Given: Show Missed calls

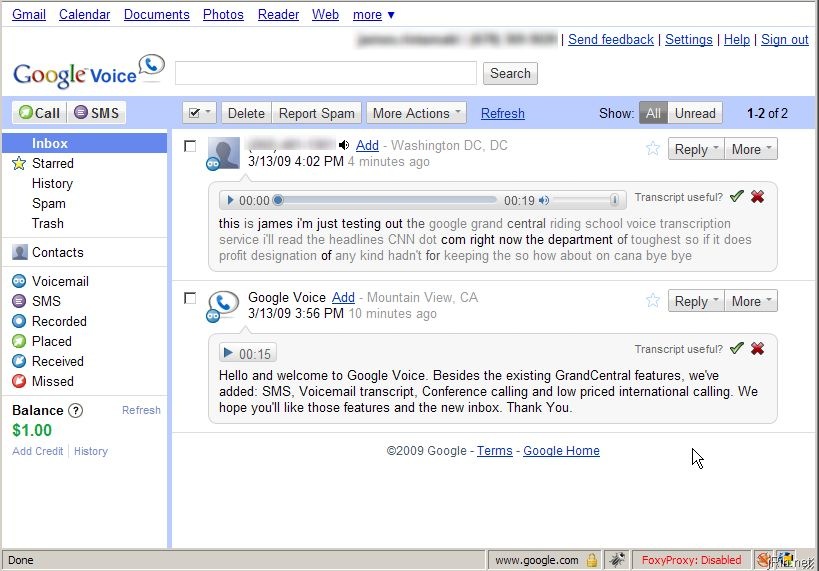Looking at the screenshot, I should pyautogui.click(x=52, y=381).
